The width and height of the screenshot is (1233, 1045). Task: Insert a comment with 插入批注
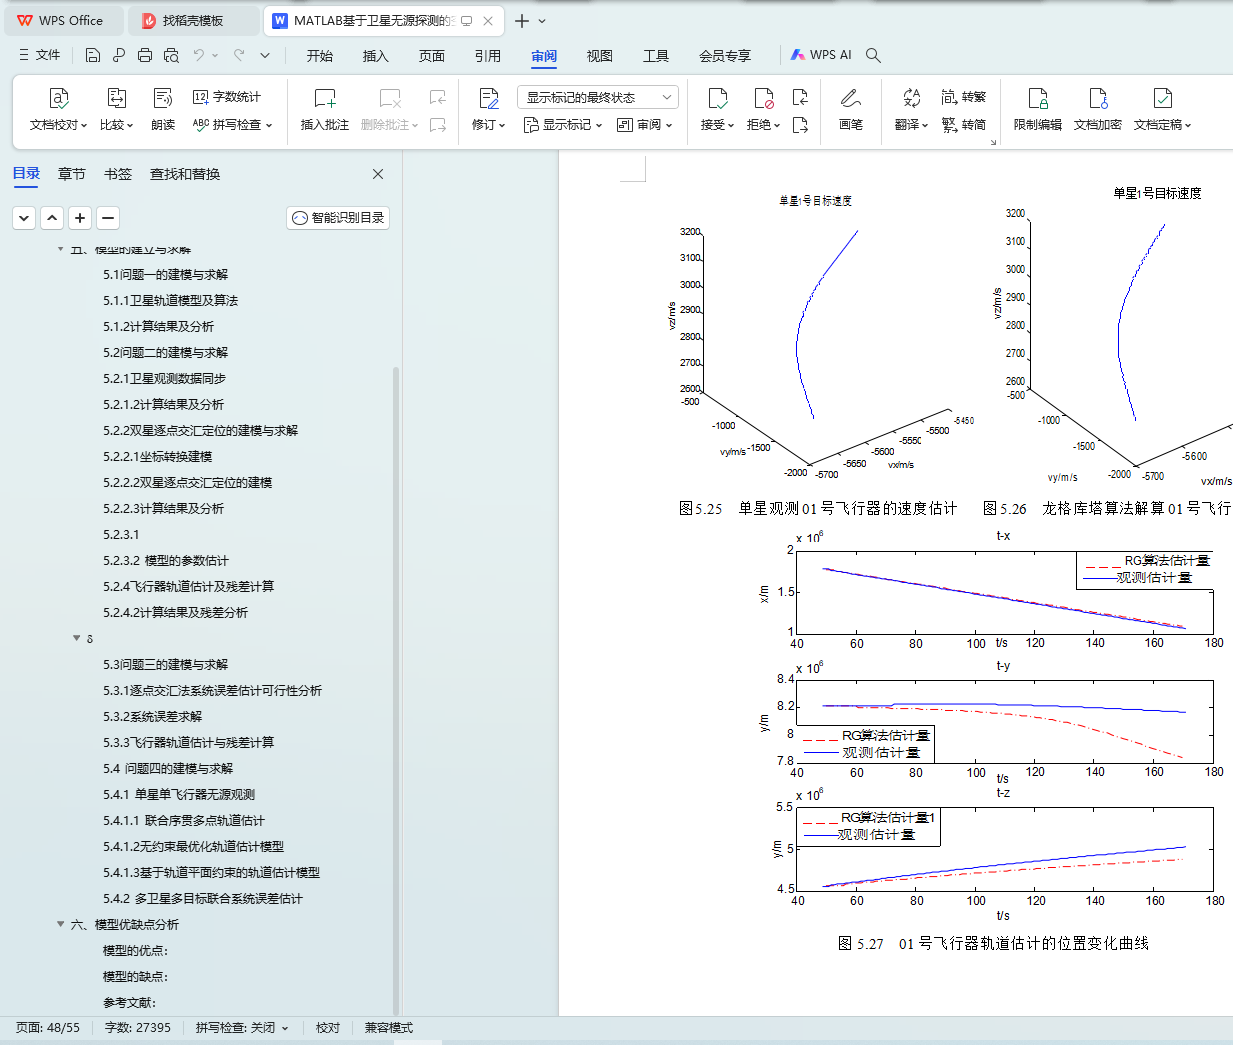click(325, 110)
